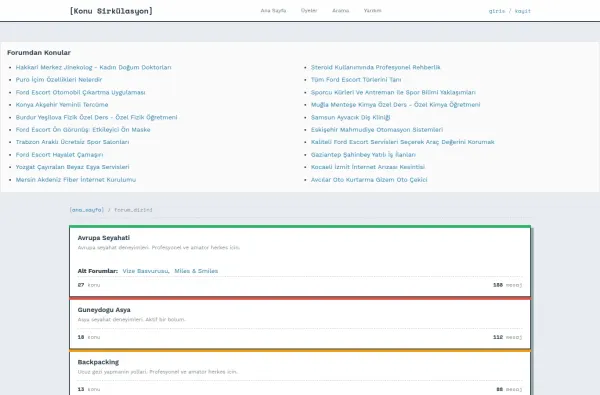
Task: Open the Konu Sirkülasyon site logo
Action: click(111, 11)
